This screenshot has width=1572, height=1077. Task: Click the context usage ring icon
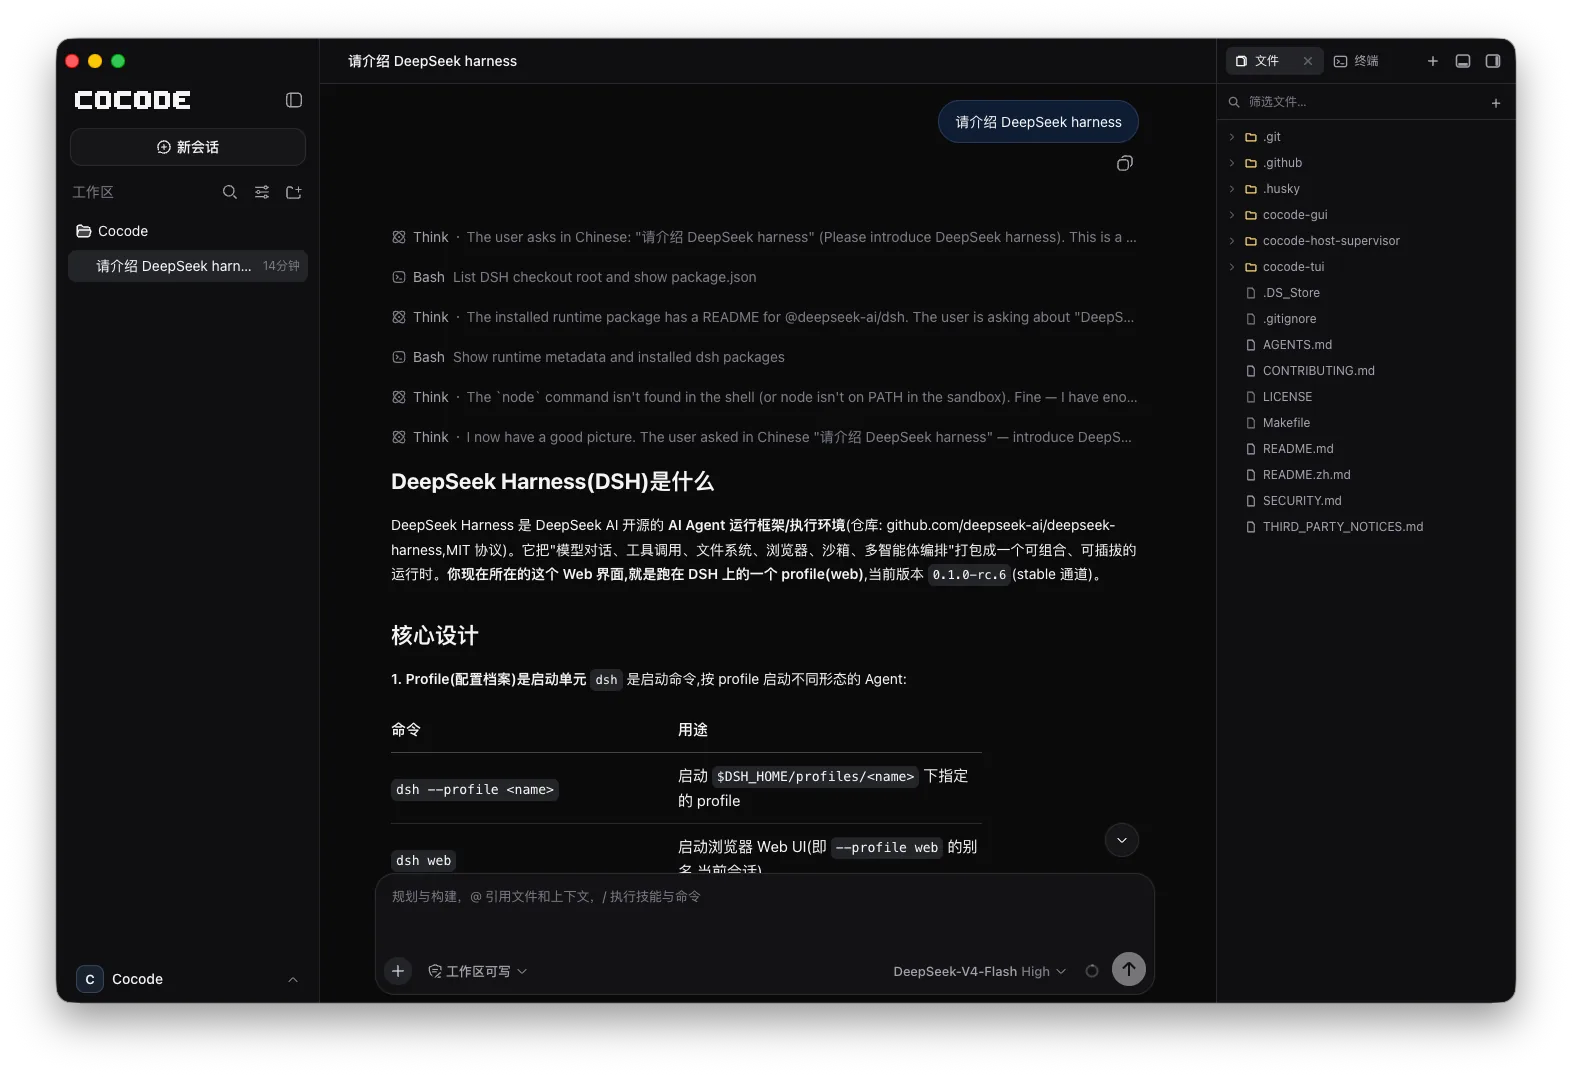tap(1092, 971)
